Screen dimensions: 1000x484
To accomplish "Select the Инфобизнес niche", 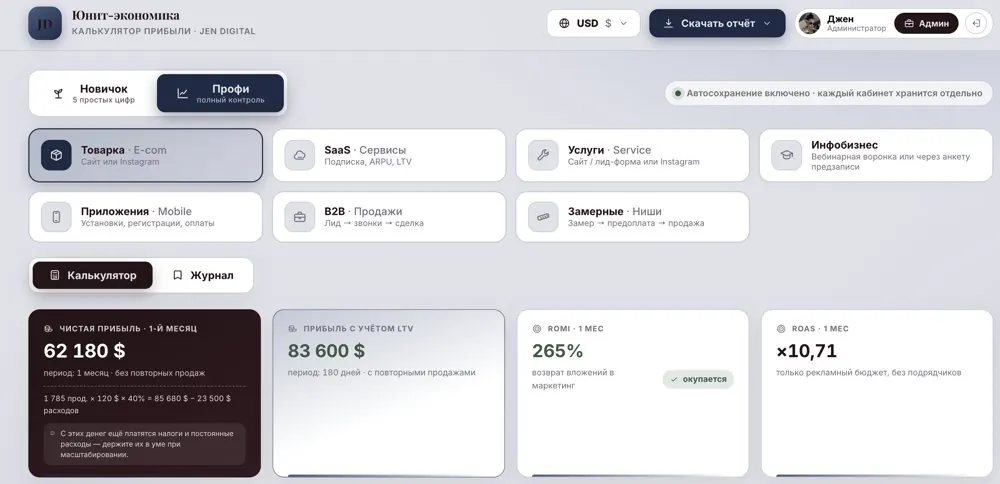I will click(876, 156).
